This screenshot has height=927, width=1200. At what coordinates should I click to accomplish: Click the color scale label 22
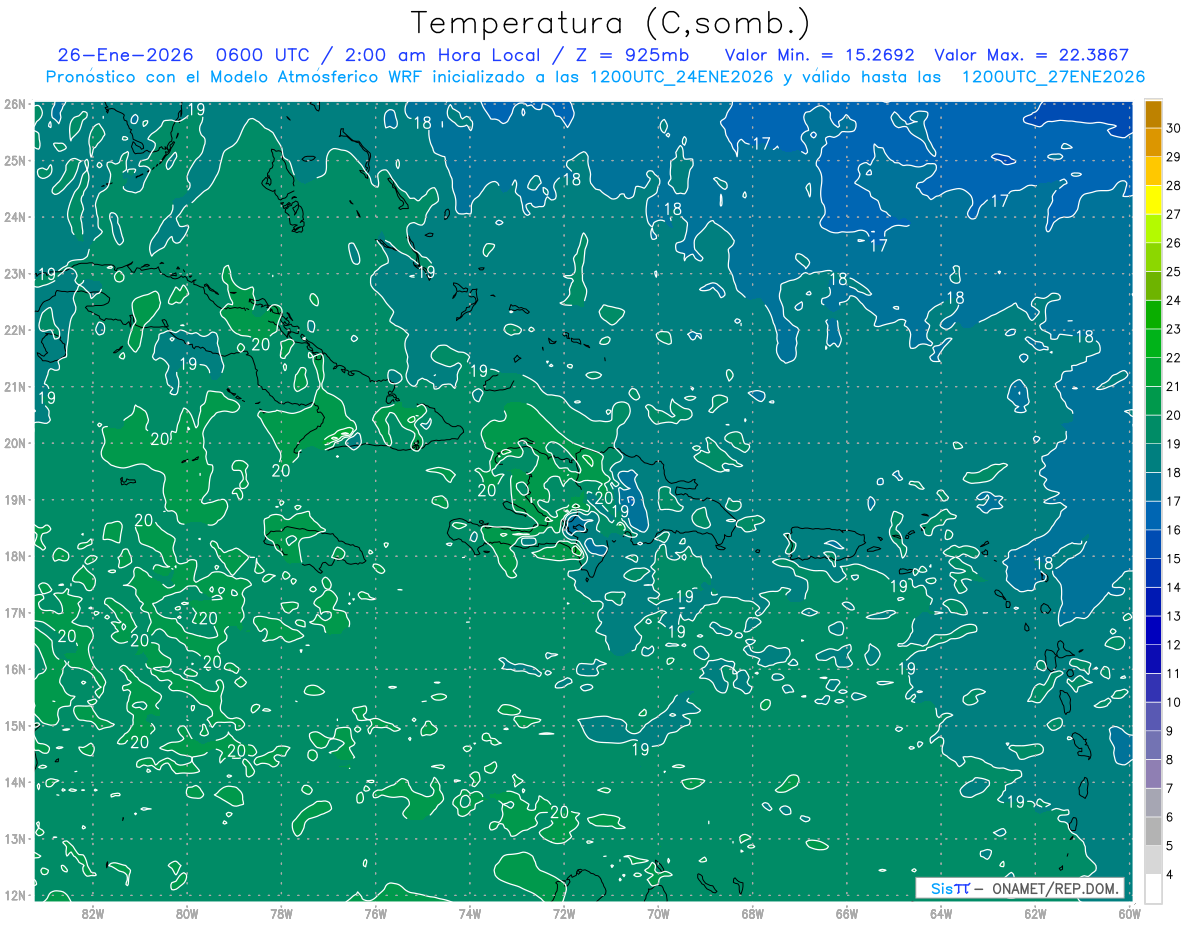click(x=1174, y=357)
